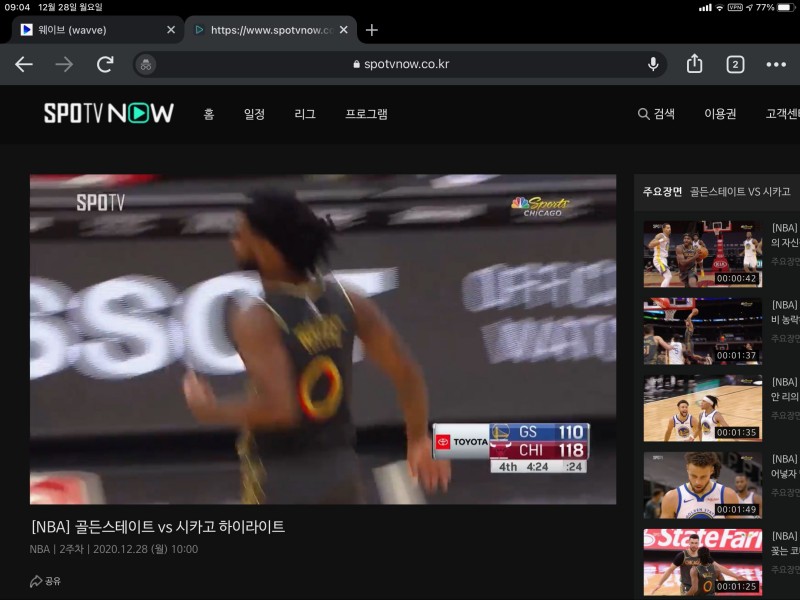Go back to the previous page

click(24, 64)
